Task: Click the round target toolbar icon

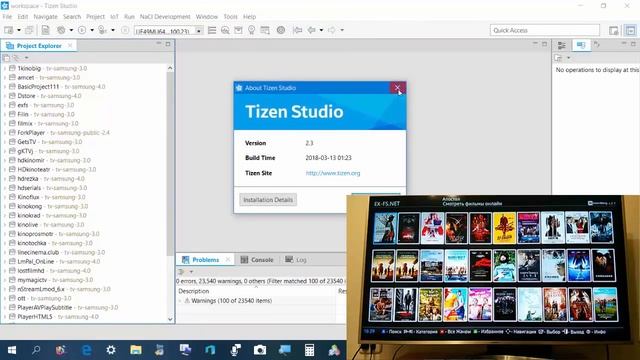Action: pos(281,30)
